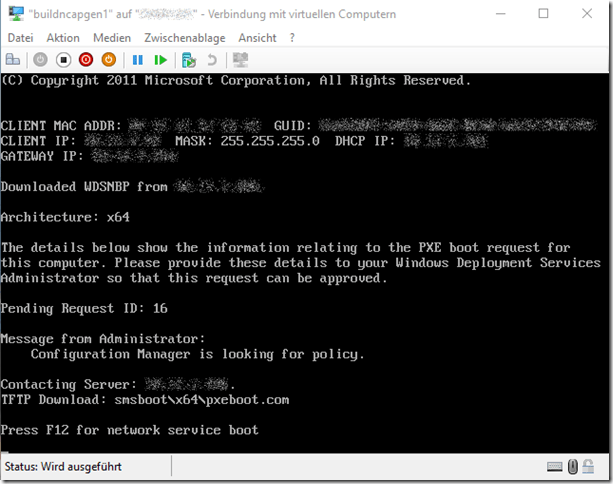This screenshot has height=484, width=613.
Task: Open the Medien menu
Action: click(112, 37)
